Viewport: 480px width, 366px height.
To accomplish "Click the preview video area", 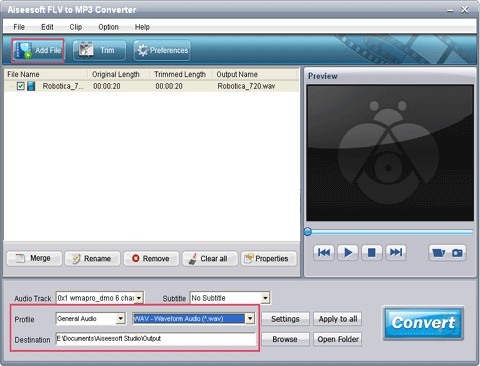I will click(x=390, y=153).
